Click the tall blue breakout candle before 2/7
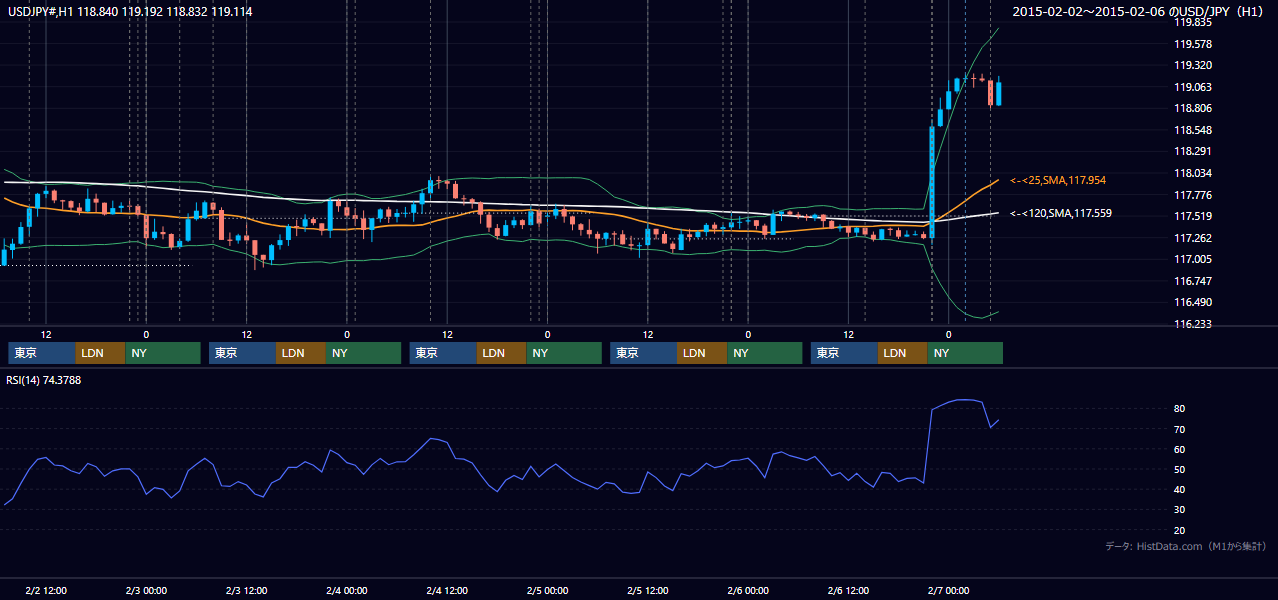The image size is (1278, 600). point(931,180)
